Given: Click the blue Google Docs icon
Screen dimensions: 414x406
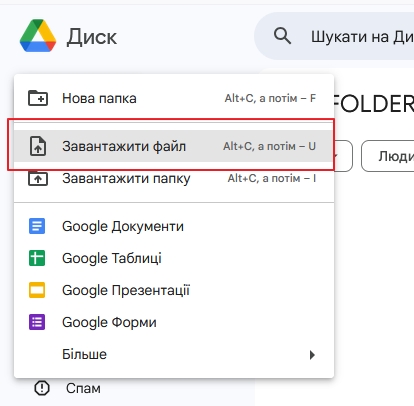Looking at the screenshot, I should point(37,226).
